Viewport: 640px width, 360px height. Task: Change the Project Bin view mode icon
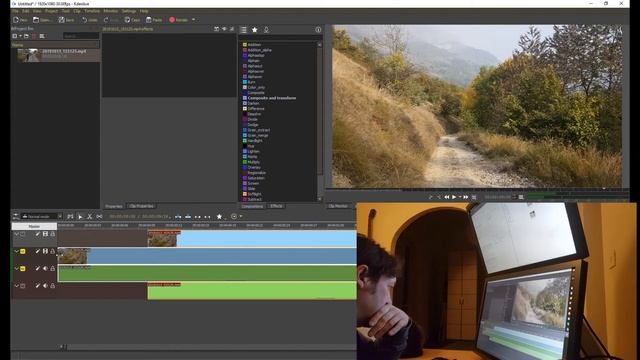pos(42,36)
